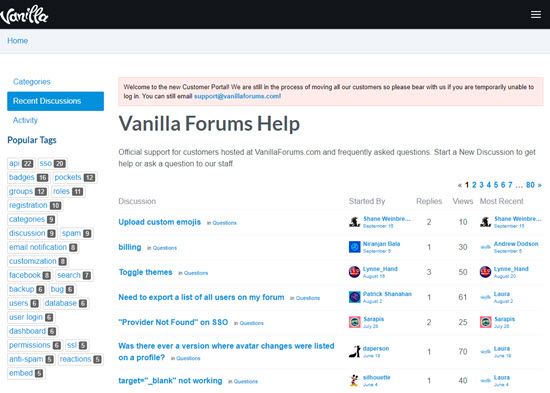Select the 'embed' tag
550x393 pixels.
coord(26,373)
